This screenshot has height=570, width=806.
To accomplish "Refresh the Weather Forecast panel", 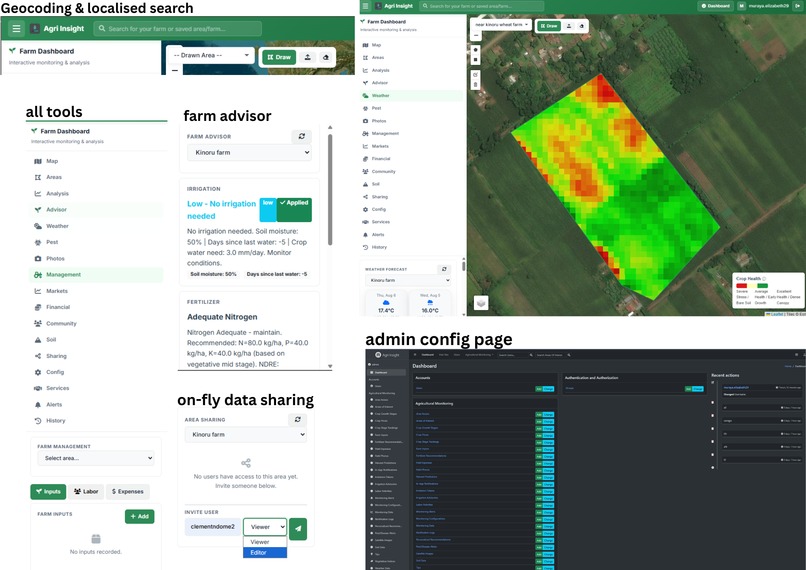I will (x=444, y=269).
